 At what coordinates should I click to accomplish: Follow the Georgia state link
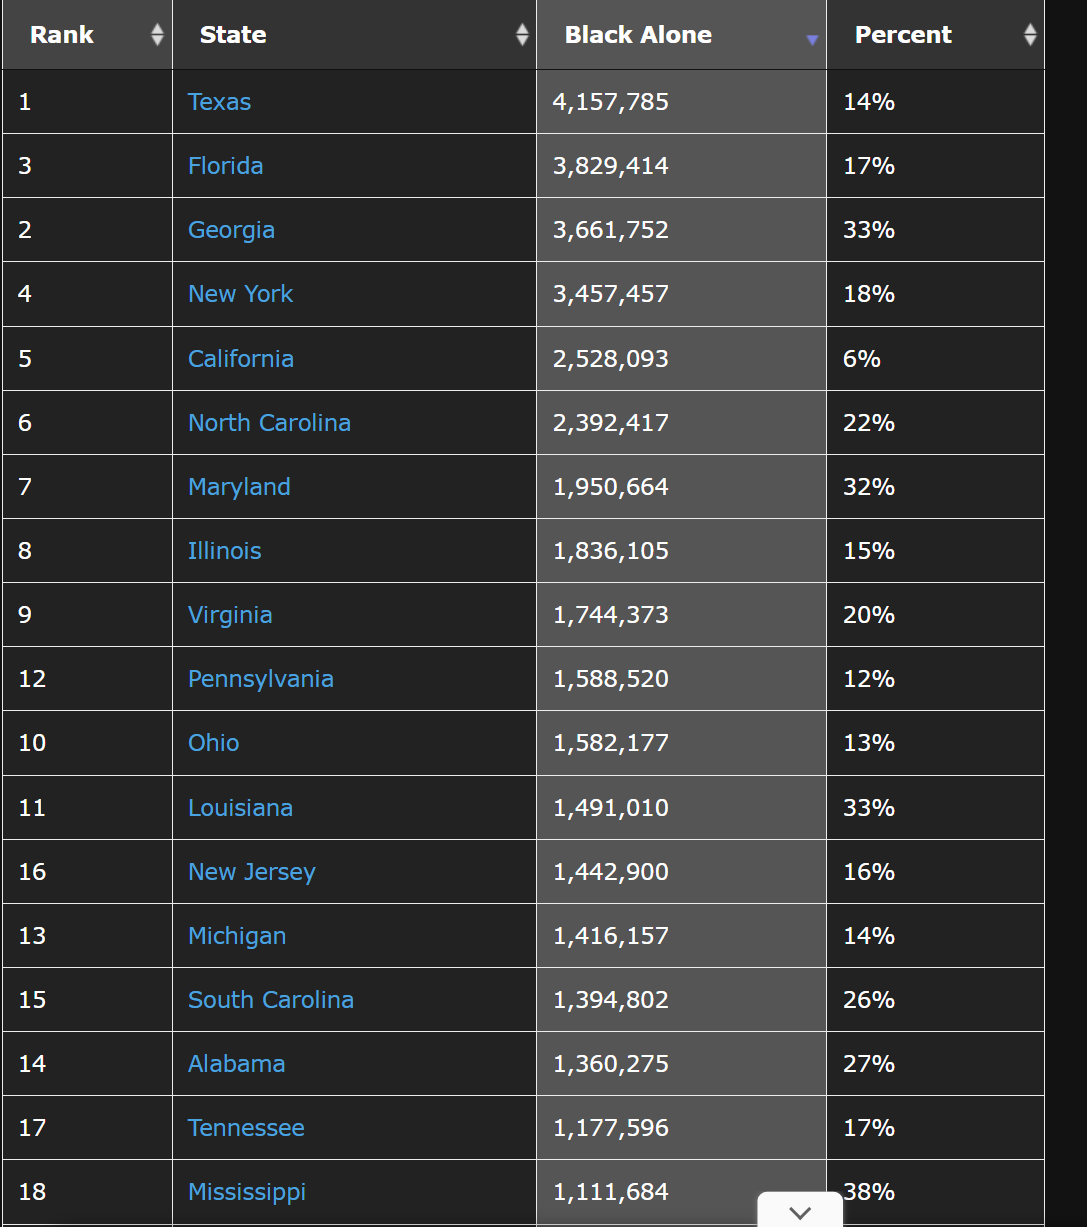pos(231,230)
